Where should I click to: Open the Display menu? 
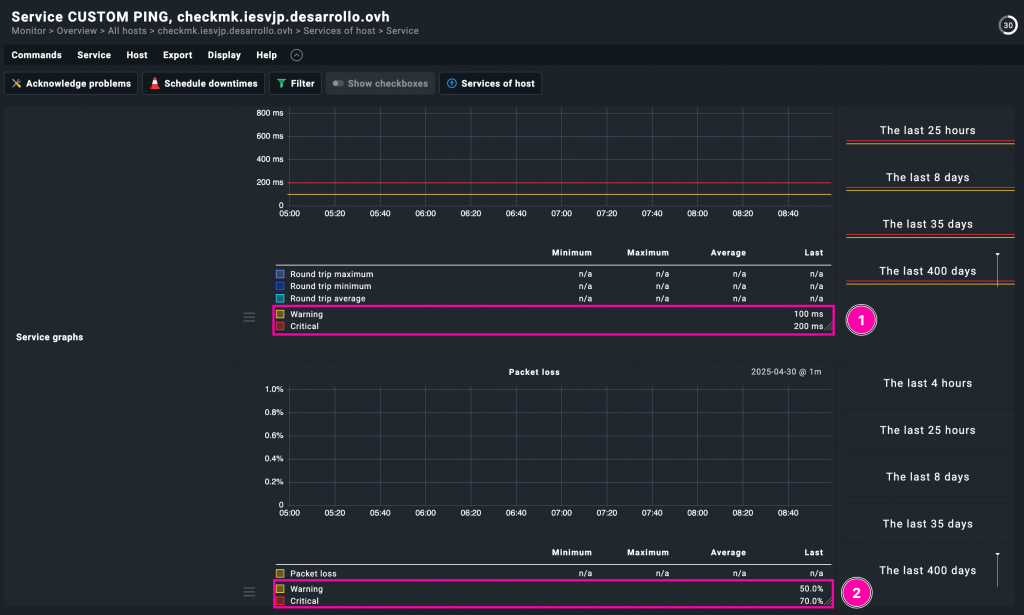(x=224, y=55)
